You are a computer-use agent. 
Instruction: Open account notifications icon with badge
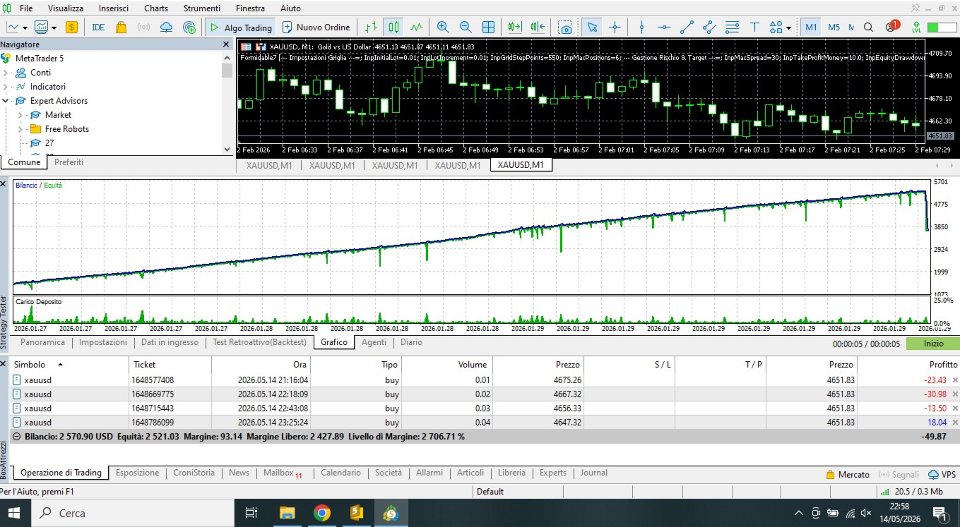pyautogui.click(x=892, y=26)
